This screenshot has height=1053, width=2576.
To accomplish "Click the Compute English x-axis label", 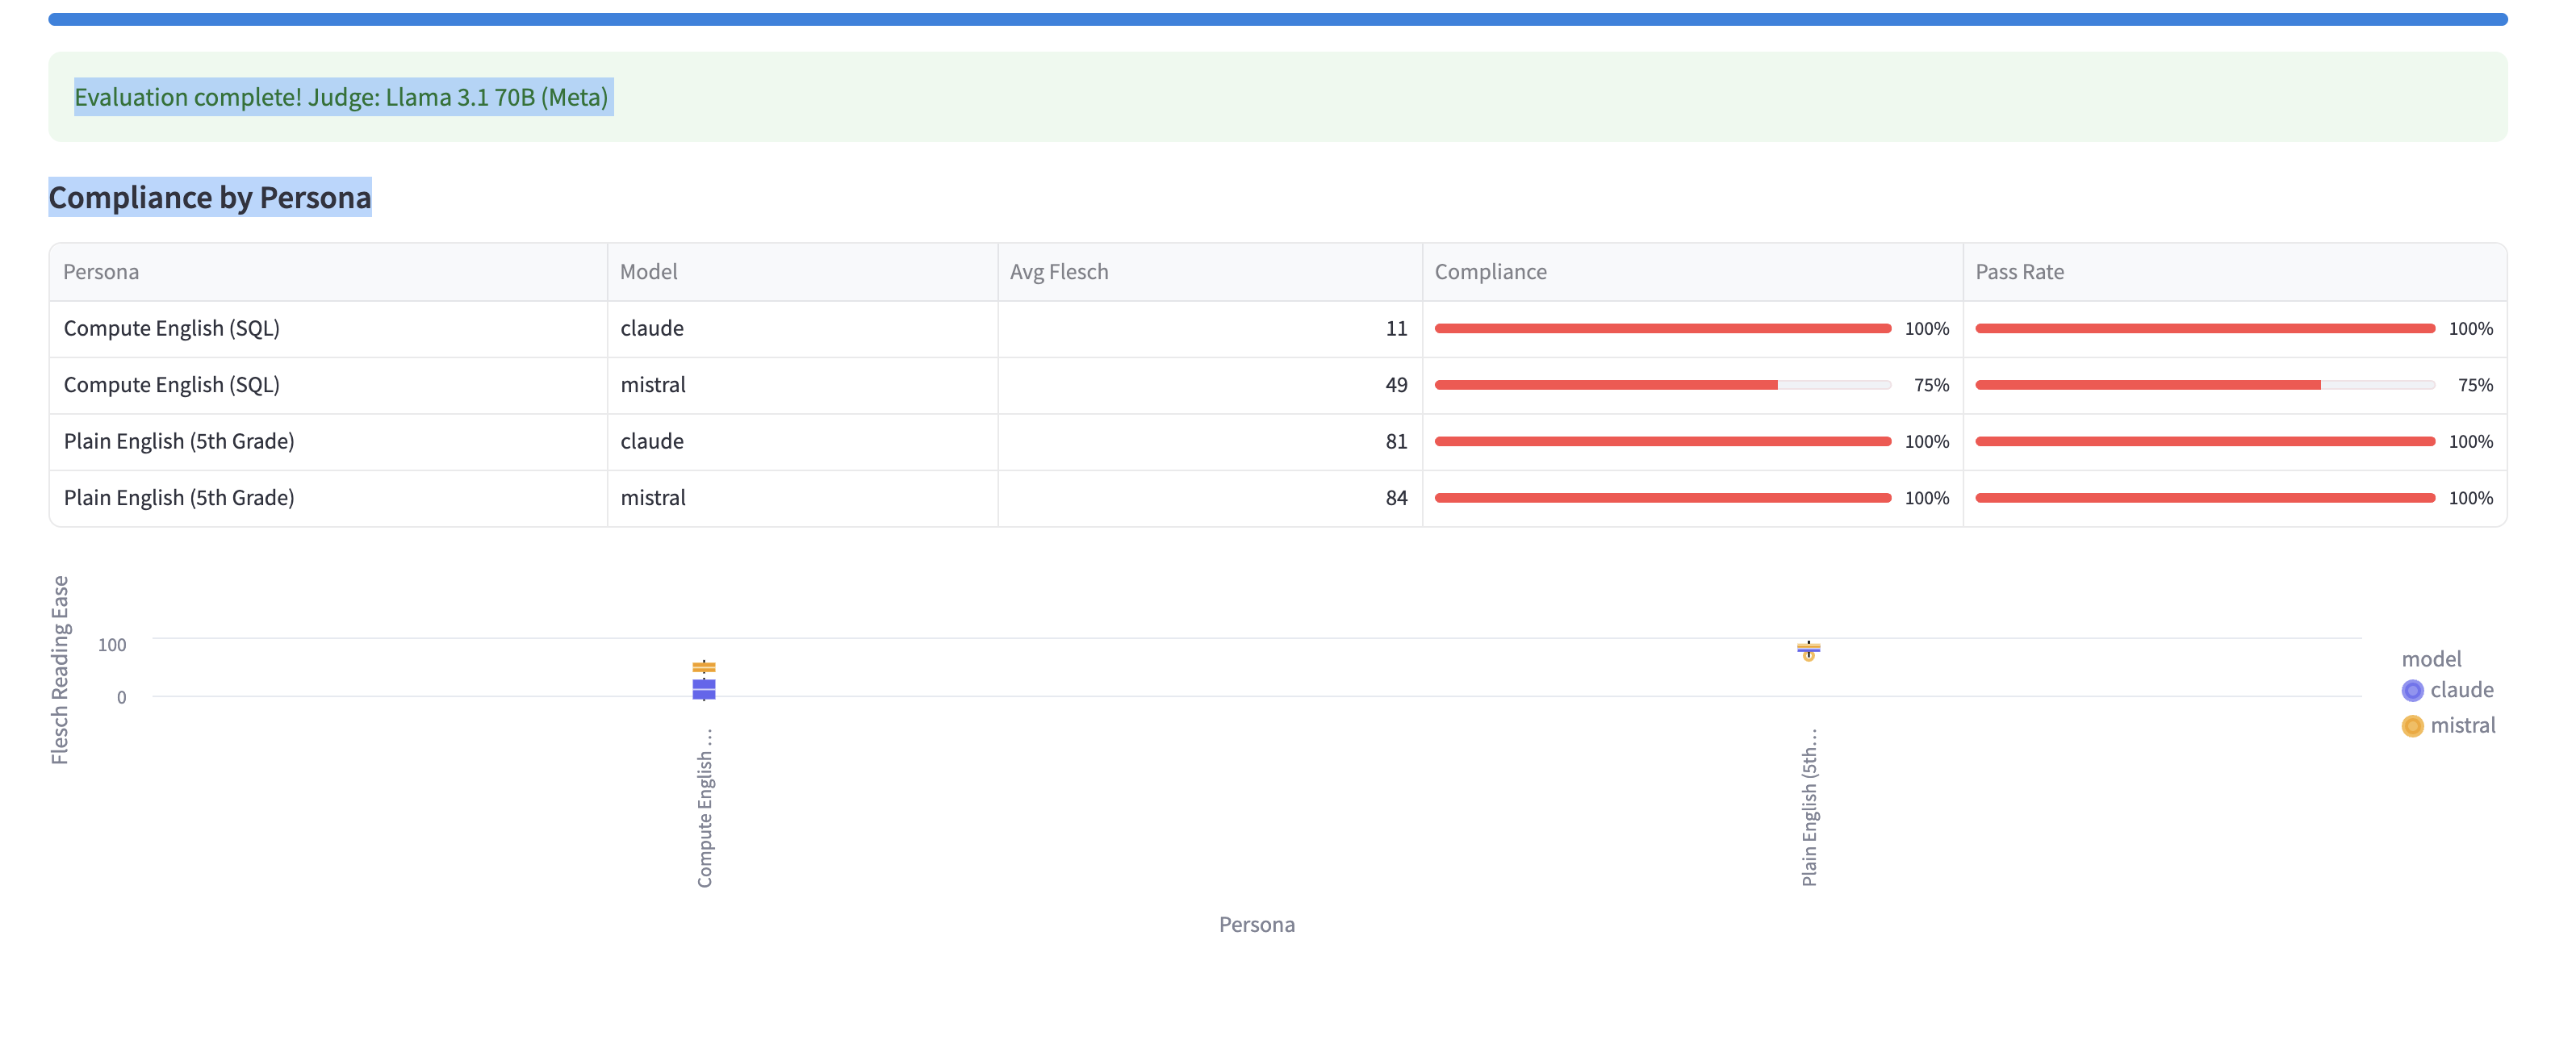I will click(705, 806).
